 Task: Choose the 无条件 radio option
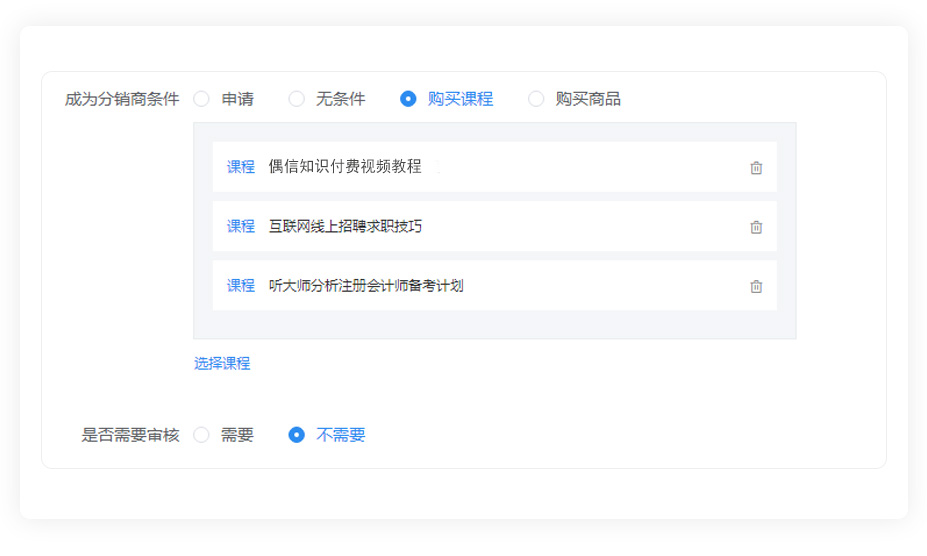pyautogui.click(x=297, y=99)
